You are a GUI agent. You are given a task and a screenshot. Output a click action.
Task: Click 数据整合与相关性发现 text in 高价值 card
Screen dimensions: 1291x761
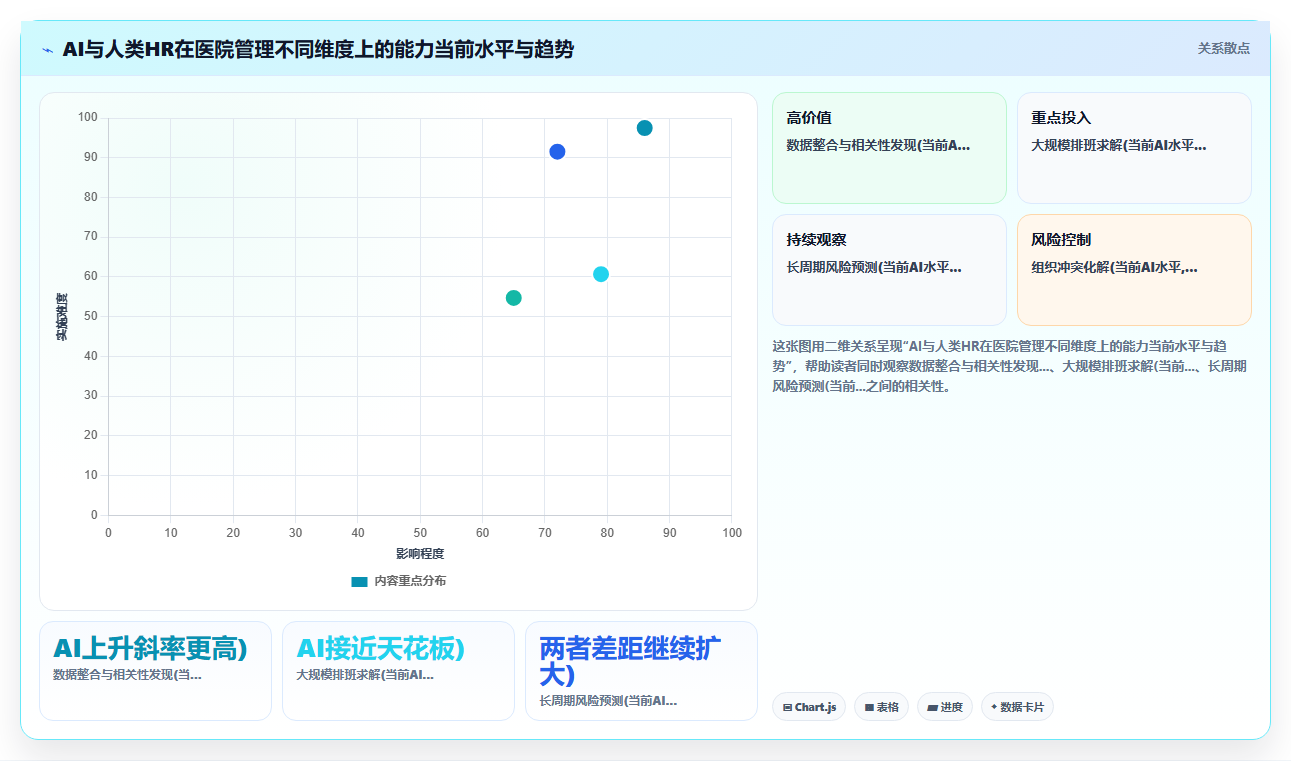(x=878, y=145)
